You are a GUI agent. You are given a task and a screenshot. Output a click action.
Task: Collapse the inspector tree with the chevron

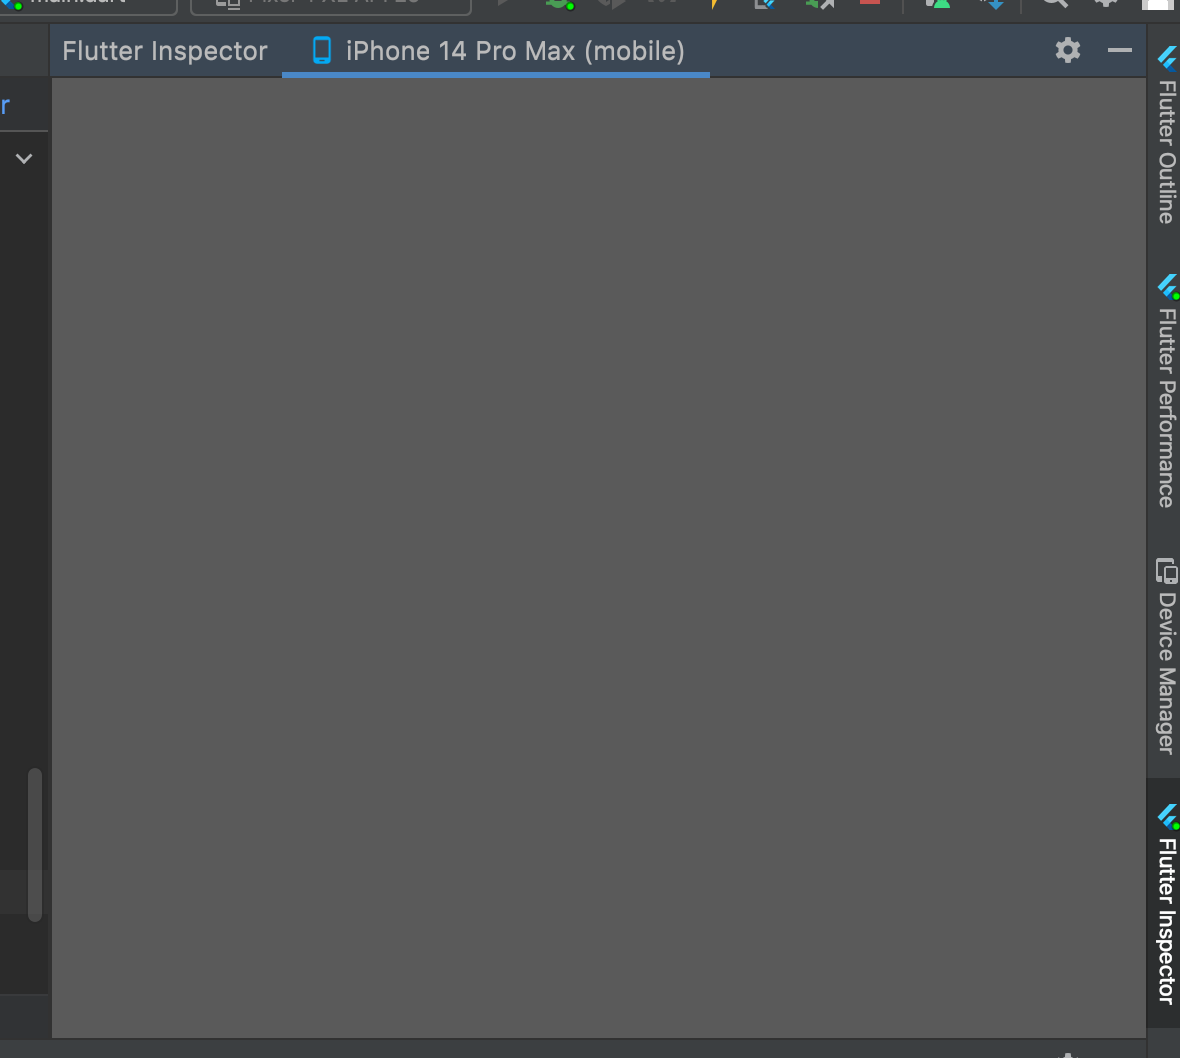point(24,158)
